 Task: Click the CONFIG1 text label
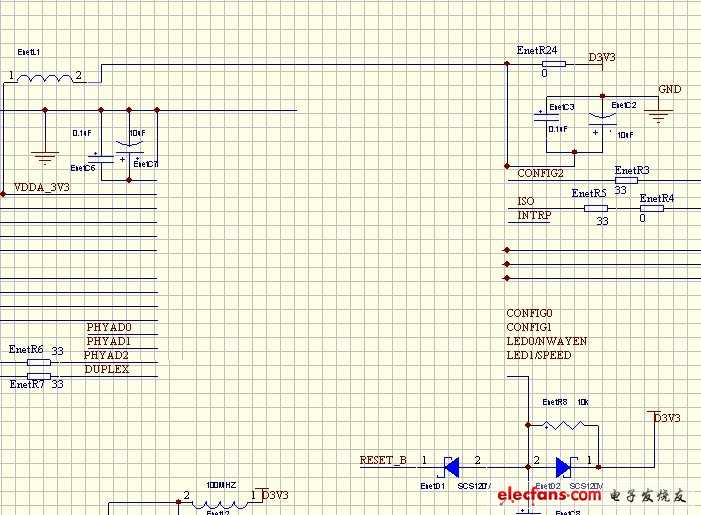click(x=529, y=327)
